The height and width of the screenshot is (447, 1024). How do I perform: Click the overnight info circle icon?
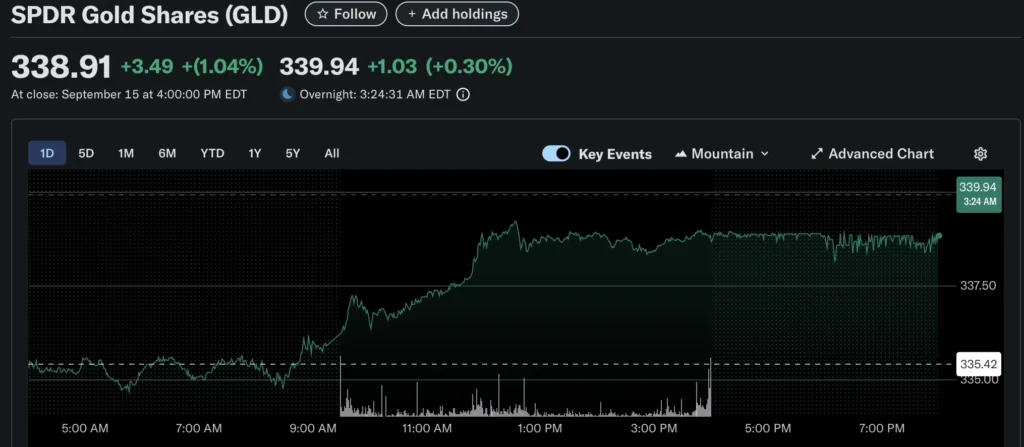pos(463,95)
